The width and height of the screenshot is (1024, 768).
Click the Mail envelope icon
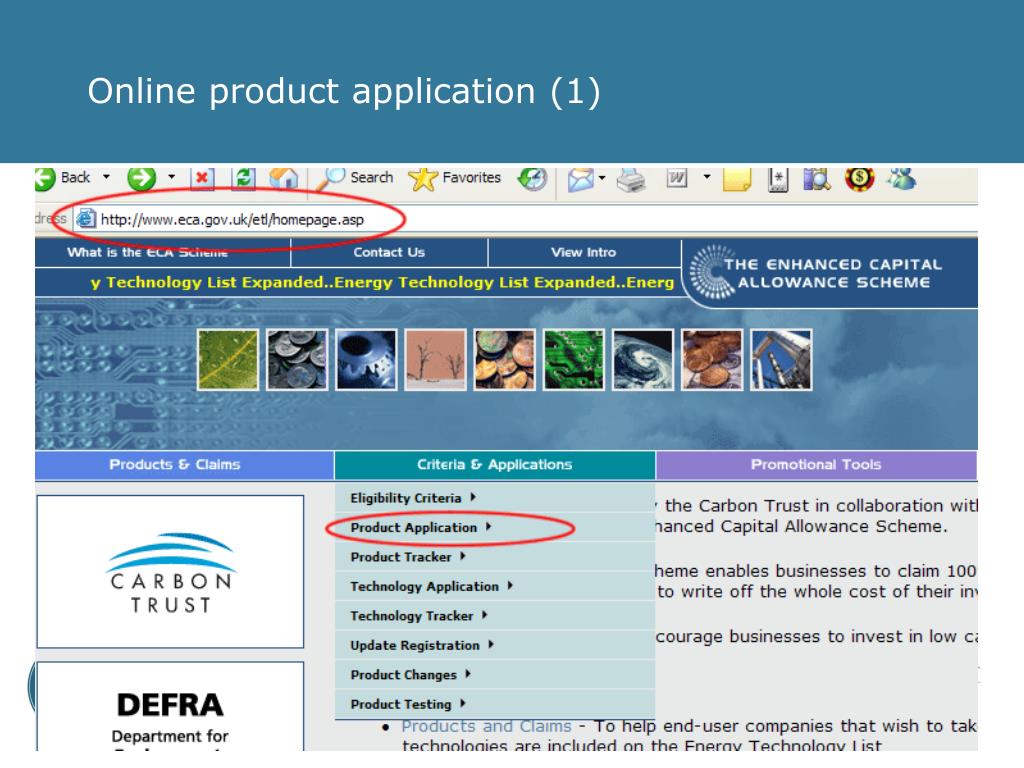point(580,179)
